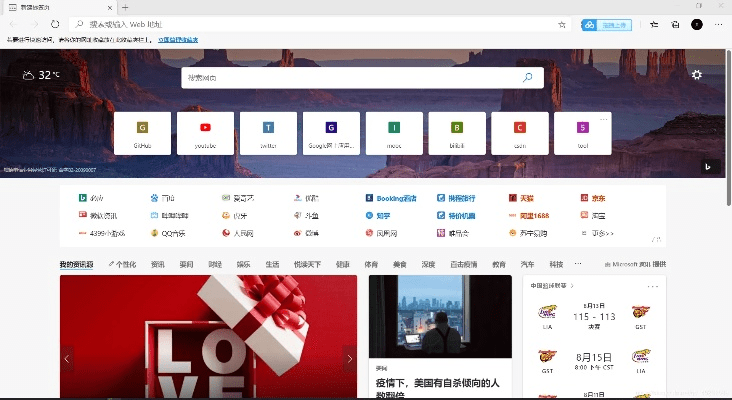Viewport: 732px width, 400px height.
Task: Open the 阿里1688 link
Action: 529,216
